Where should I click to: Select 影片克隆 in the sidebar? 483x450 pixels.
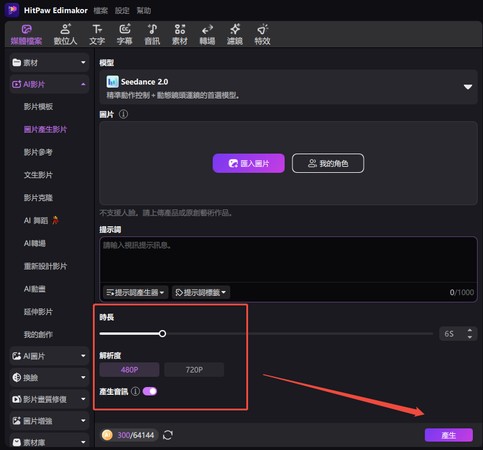tap(38, 198)
